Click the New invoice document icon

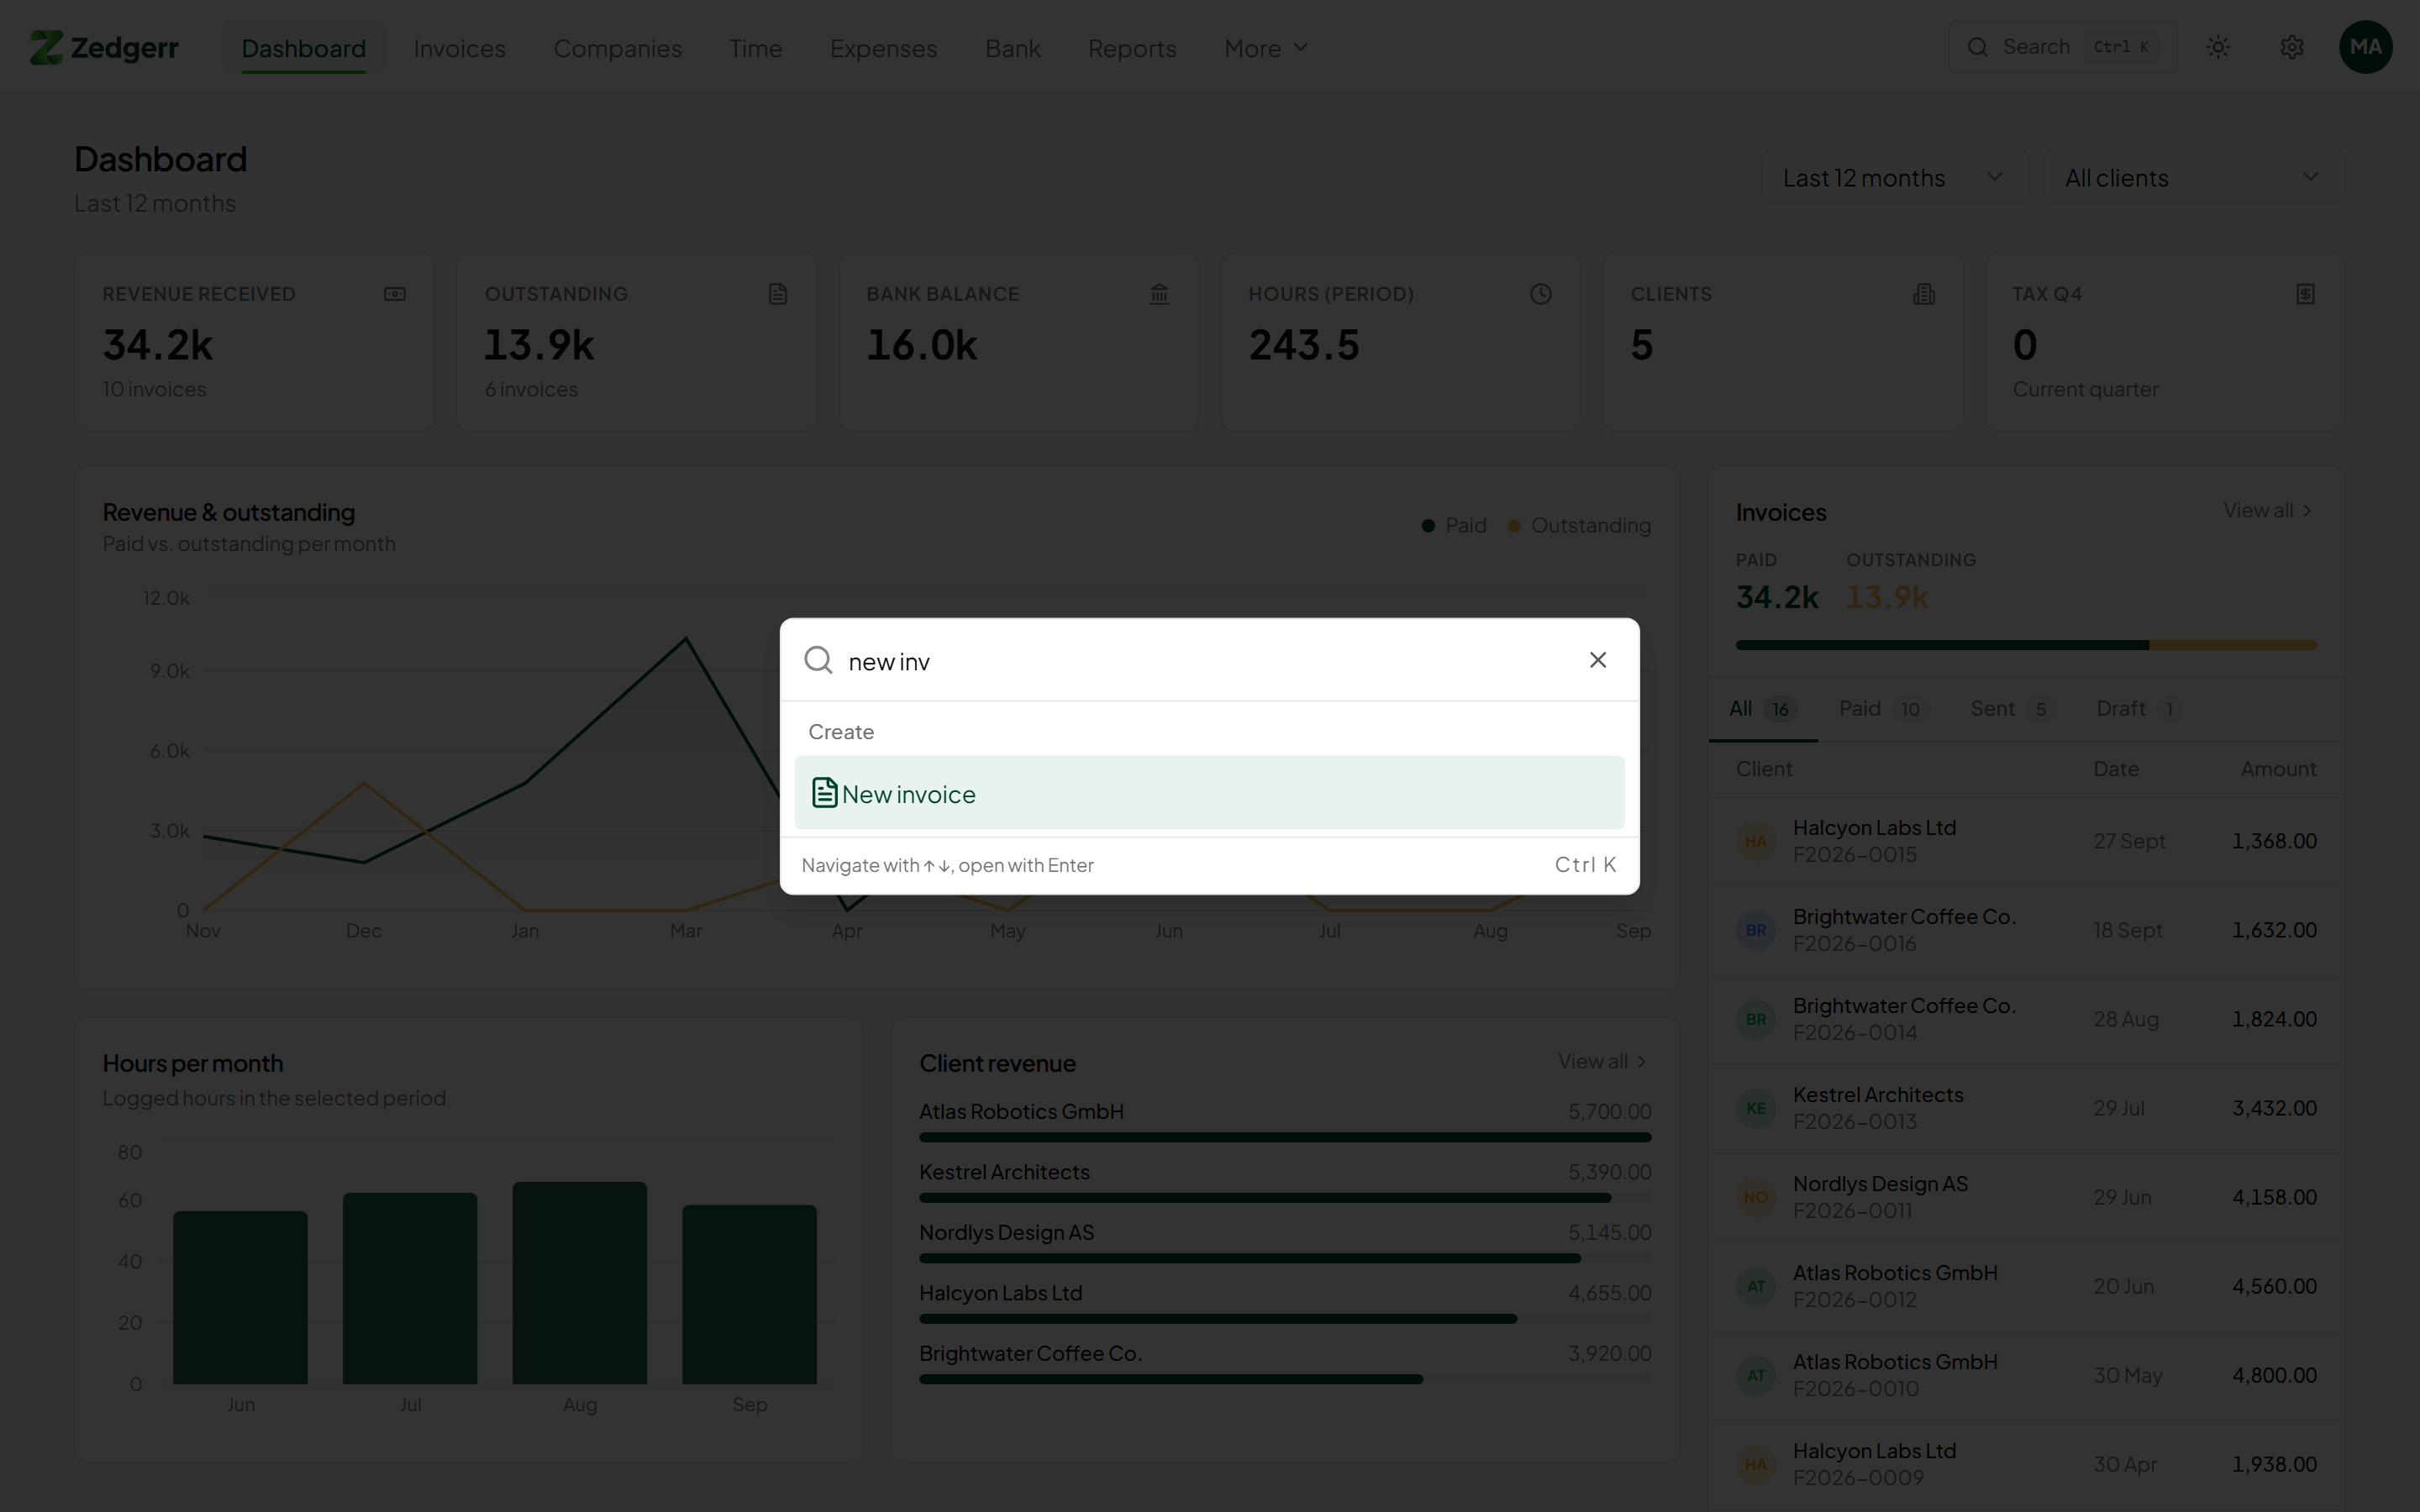click(x=824, y=793)
